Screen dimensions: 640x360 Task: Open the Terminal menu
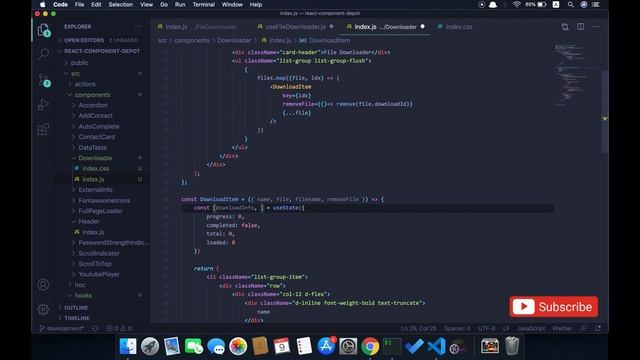[204, 4]
